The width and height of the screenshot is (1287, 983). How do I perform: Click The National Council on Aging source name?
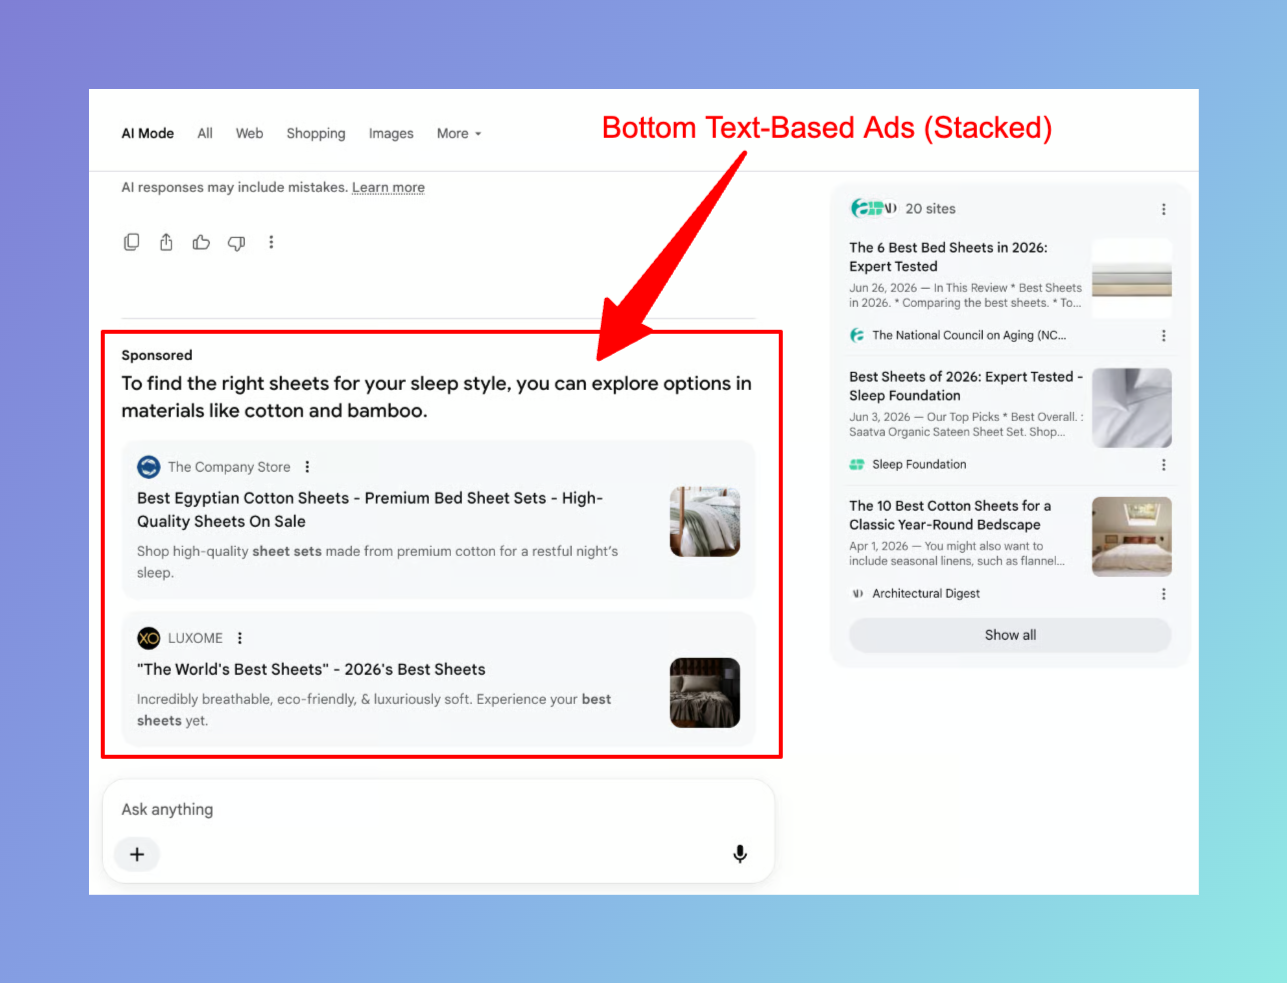pos(969,335)
